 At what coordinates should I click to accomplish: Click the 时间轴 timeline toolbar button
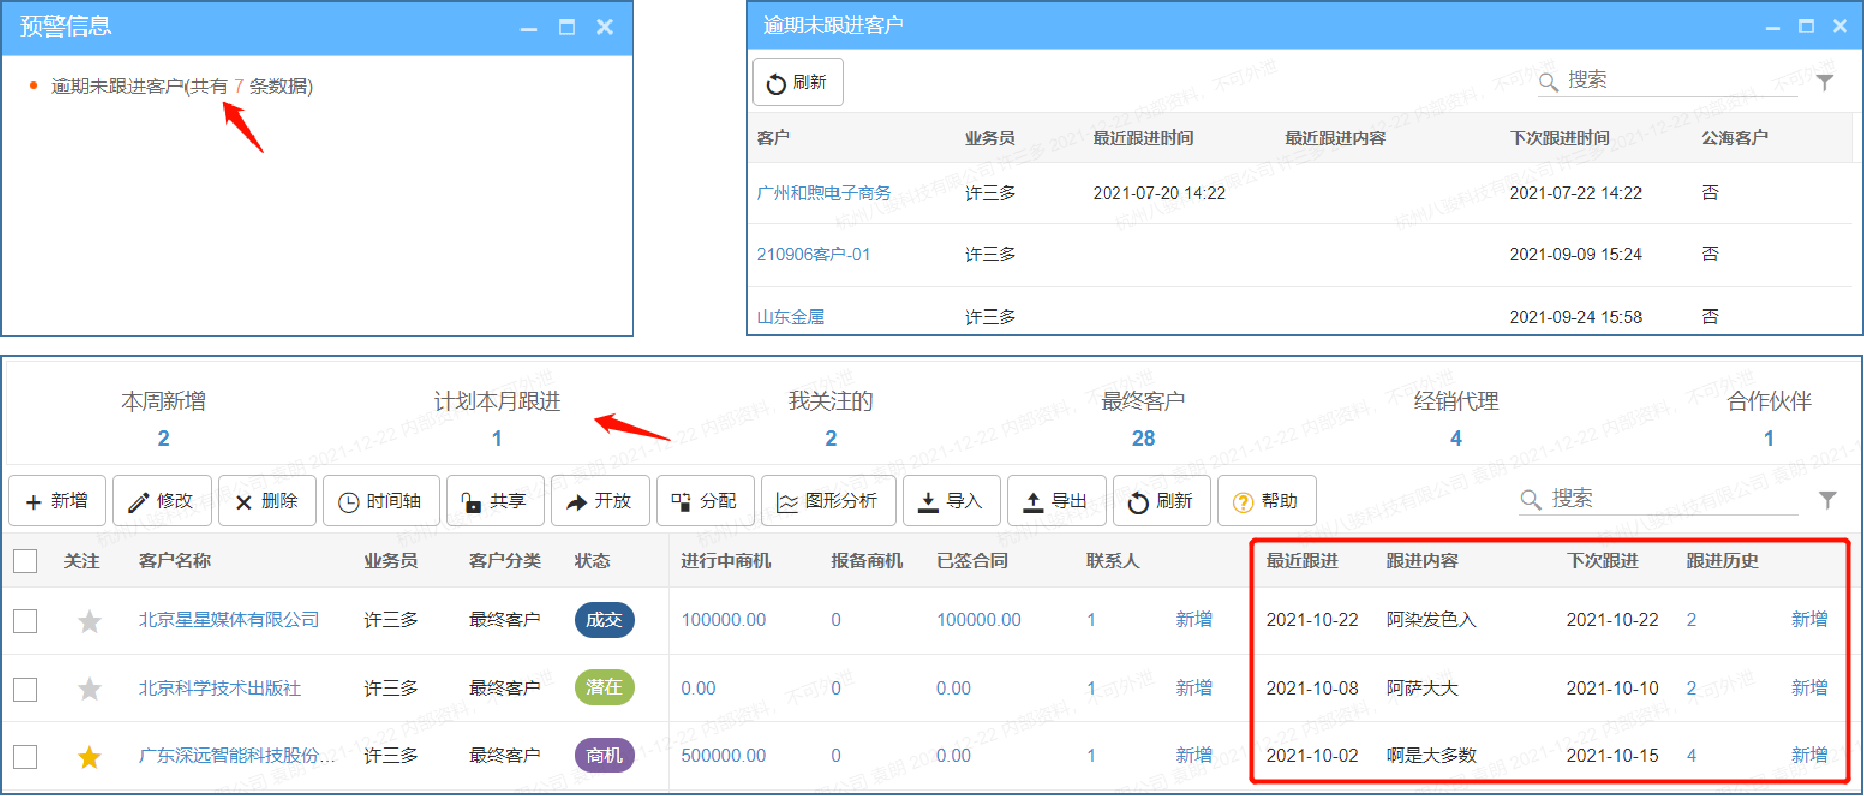pos(380,501)
